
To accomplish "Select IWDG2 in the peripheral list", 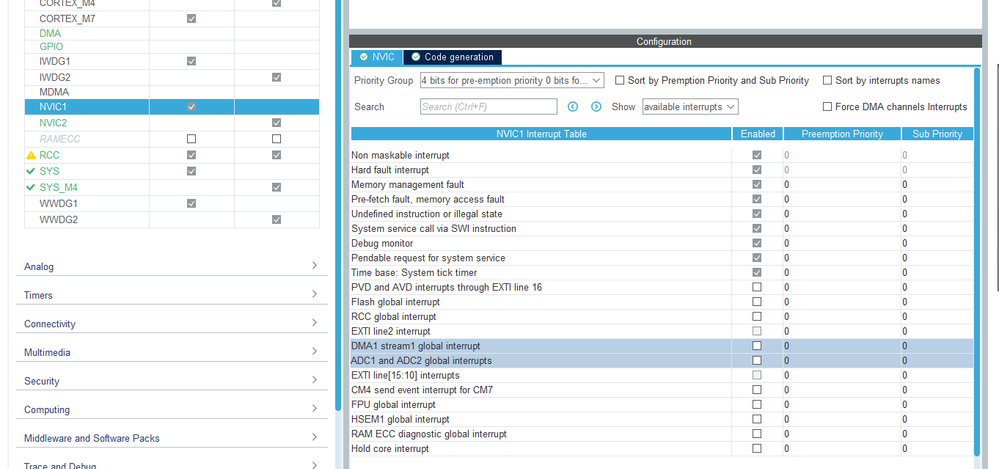I will pyautogui.click(x=171, y=77).
